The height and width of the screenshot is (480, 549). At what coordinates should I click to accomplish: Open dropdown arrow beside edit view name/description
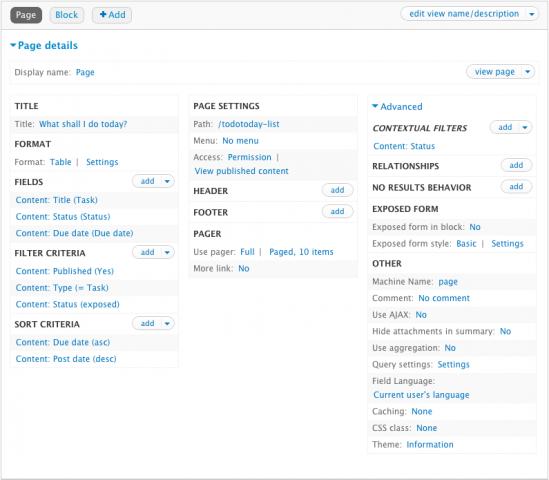click(532, 14)
